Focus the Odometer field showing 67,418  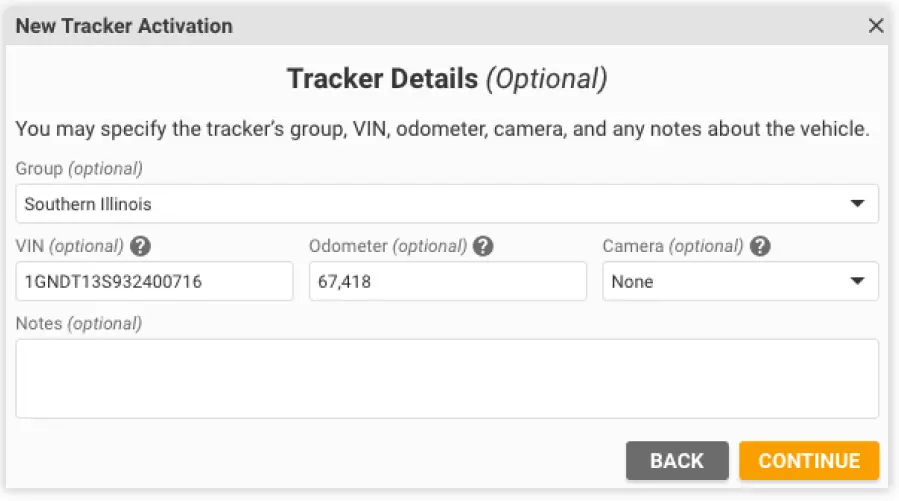(x=447, y=282)
